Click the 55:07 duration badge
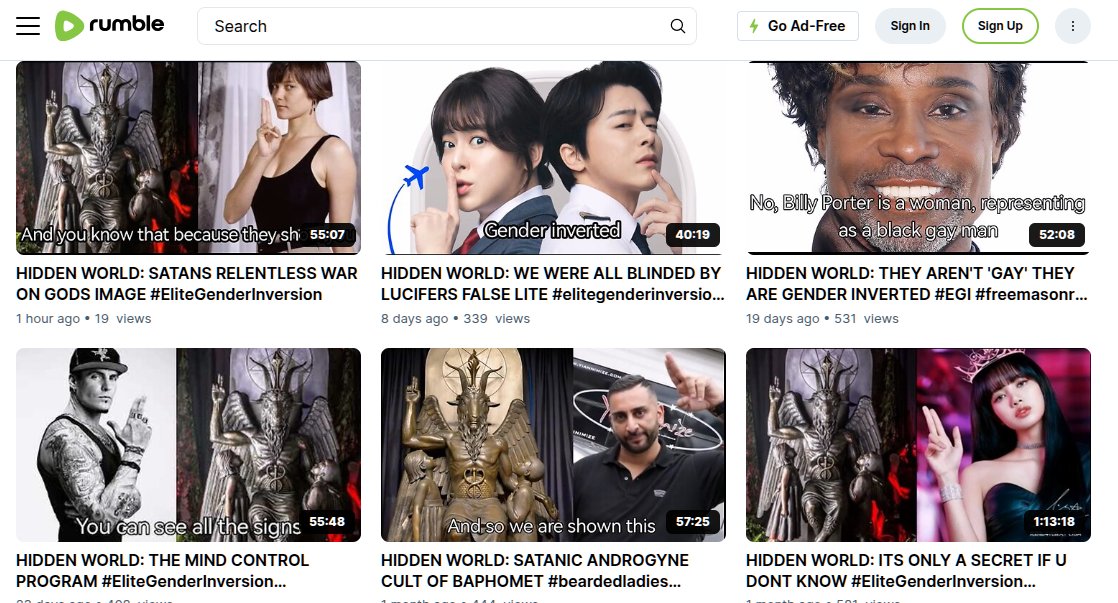Screen dimensions: 1118x603 [x=327, y=234]
